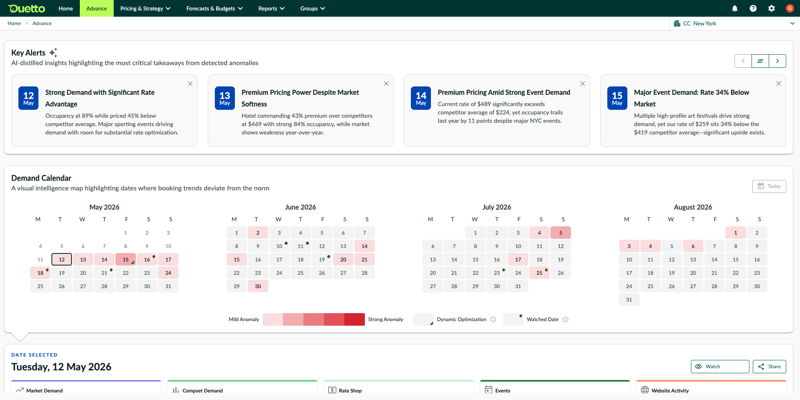Select July 25 watched date
Viewport: 800px width, 400px height.
point(539,272)
